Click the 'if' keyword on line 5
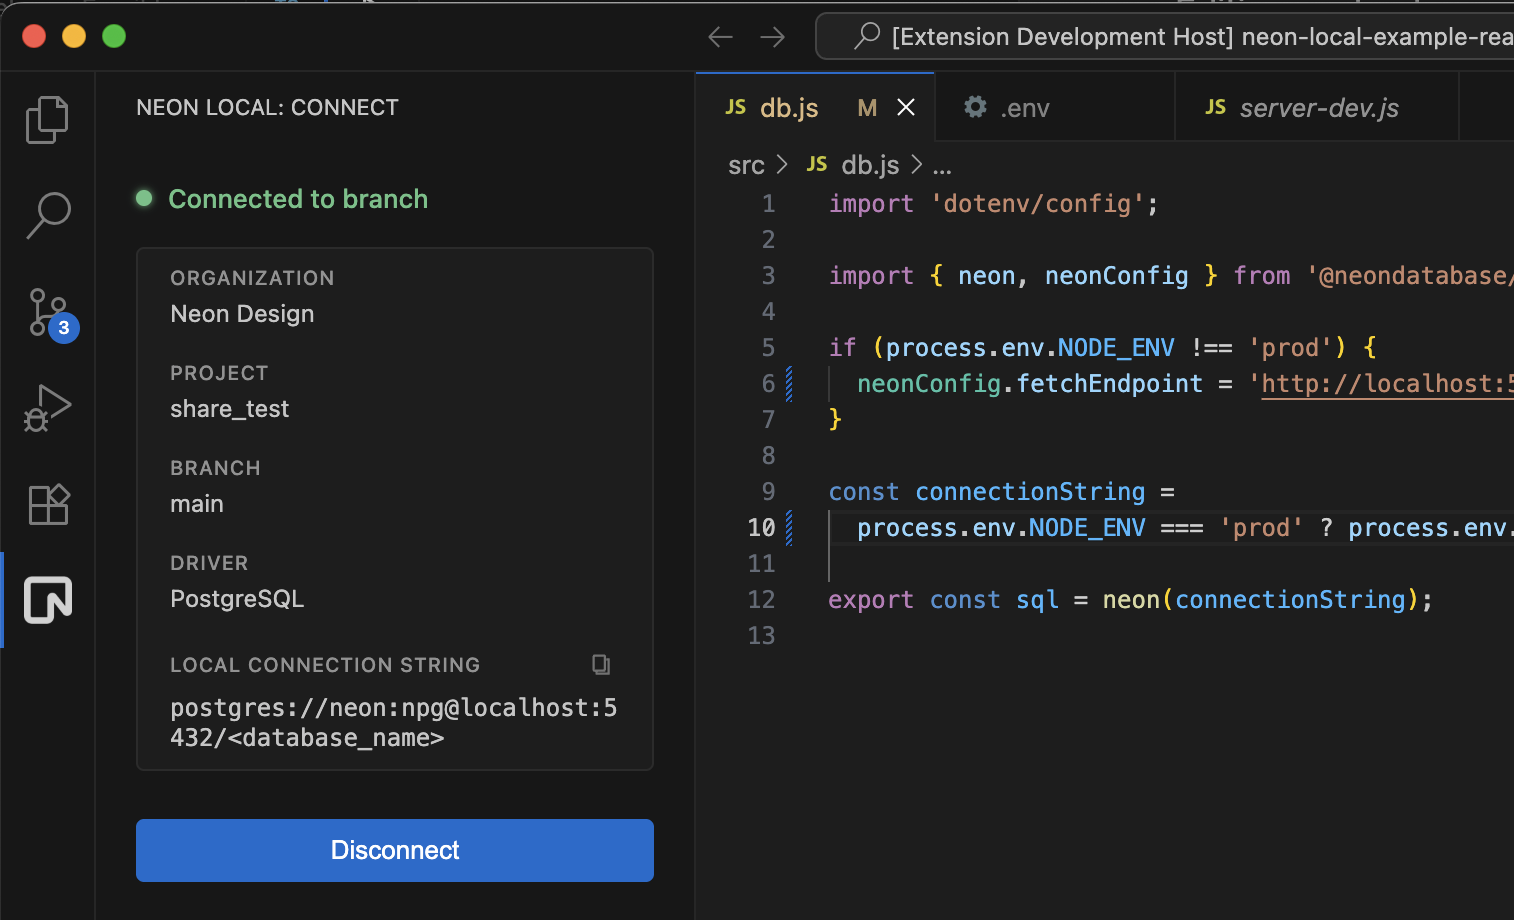 (842, 348)
